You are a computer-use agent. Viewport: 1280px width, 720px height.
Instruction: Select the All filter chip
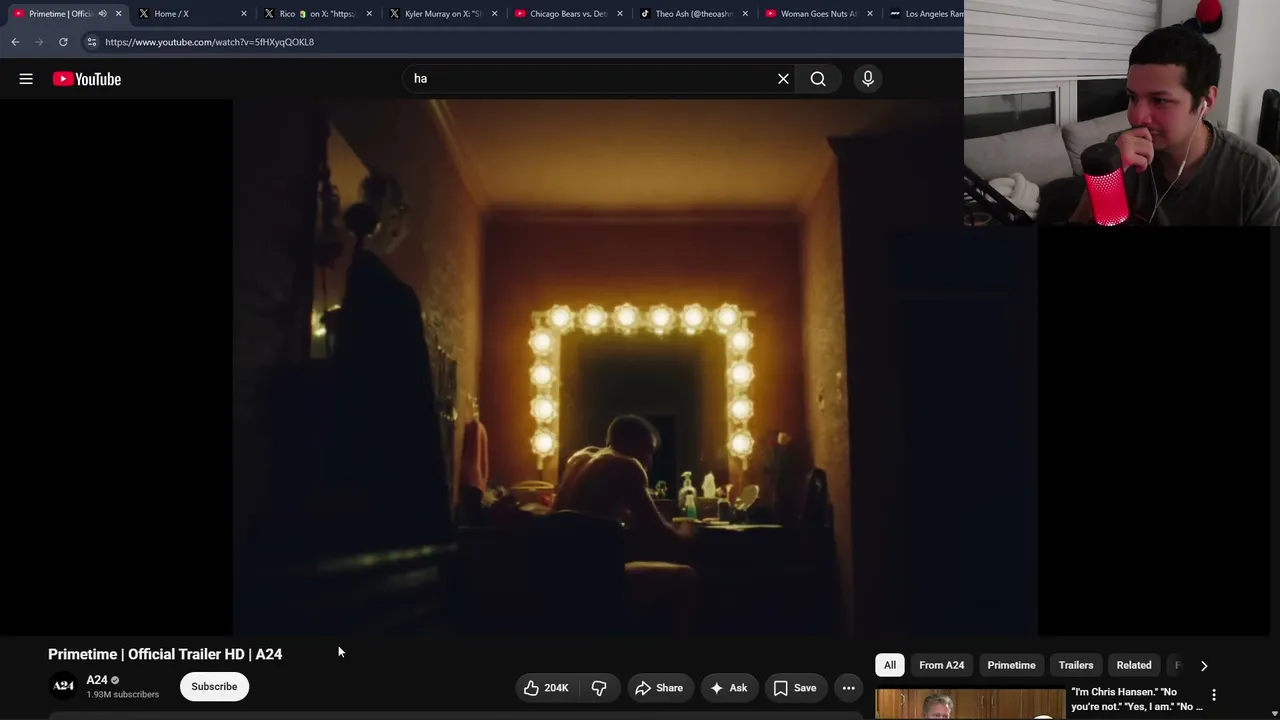click(890, 665)
